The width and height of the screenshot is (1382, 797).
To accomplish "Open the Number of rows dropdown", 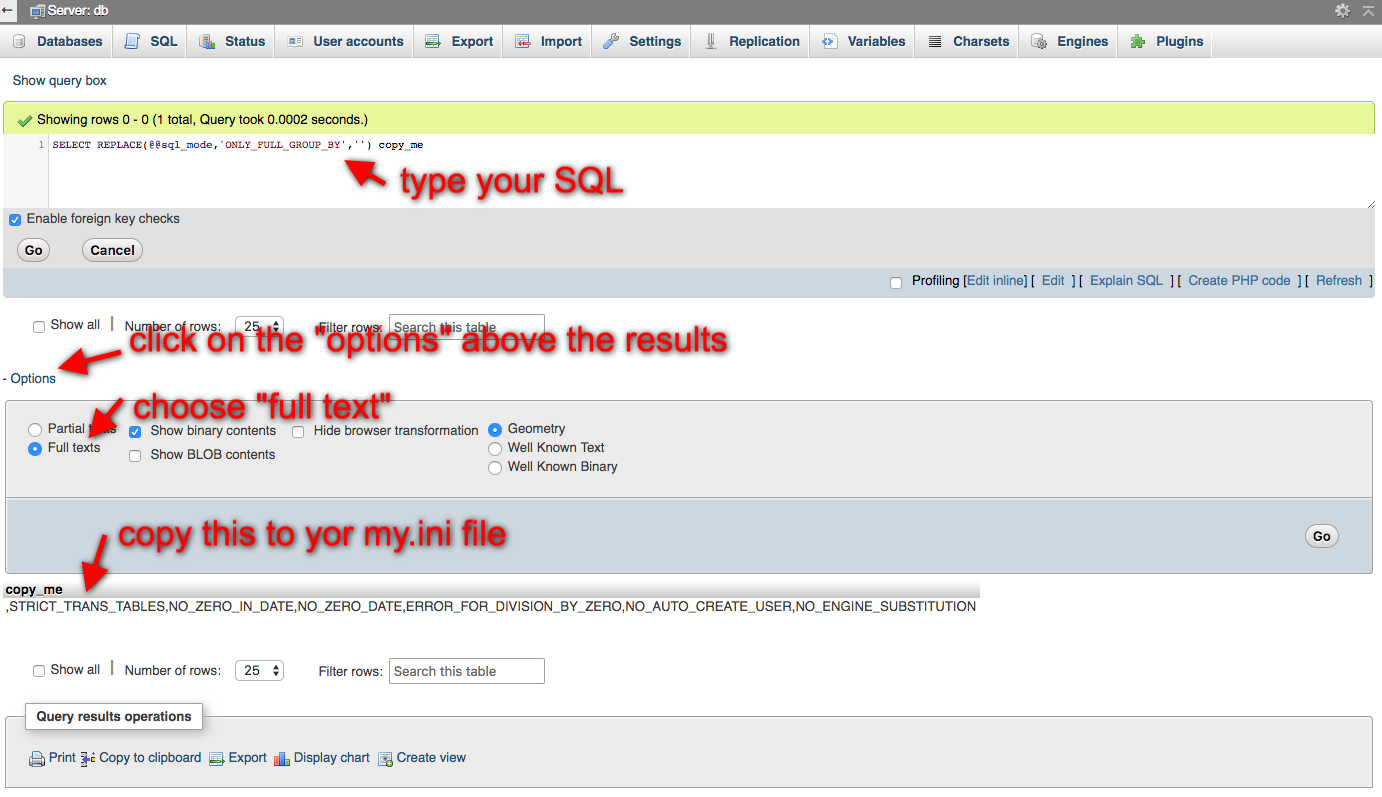I will [259, 326].
